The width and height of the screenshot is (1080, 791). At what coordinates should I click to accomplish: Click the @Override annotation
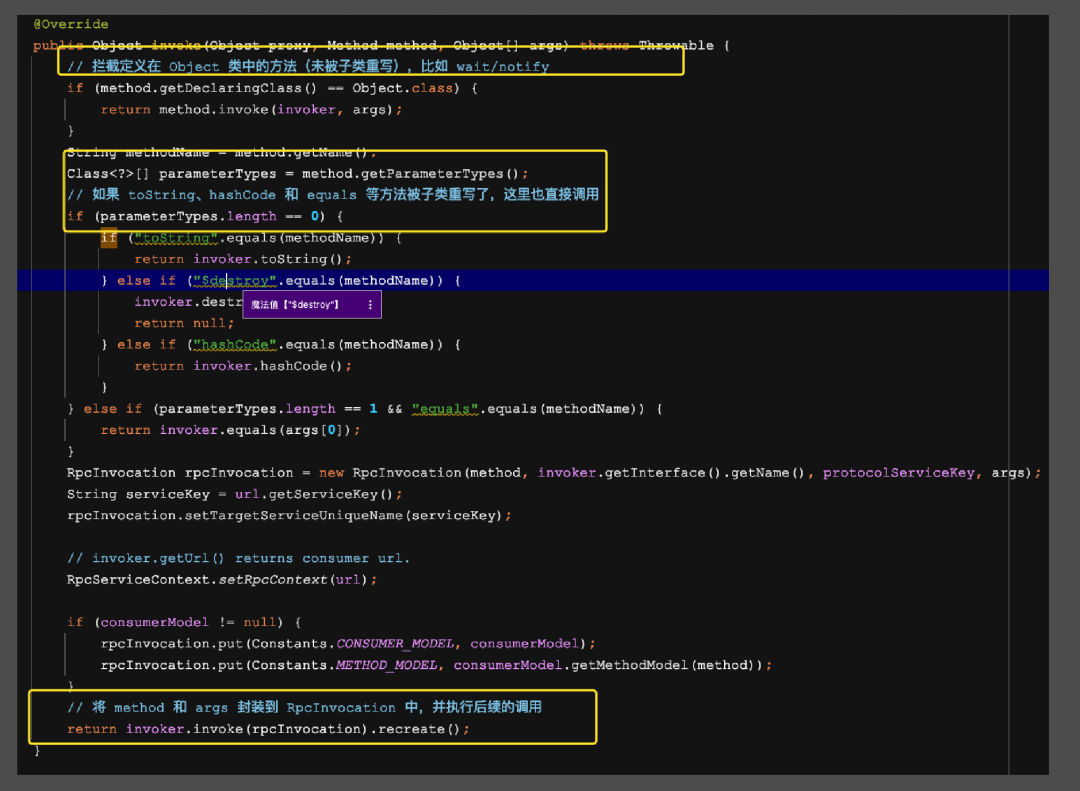71,24
